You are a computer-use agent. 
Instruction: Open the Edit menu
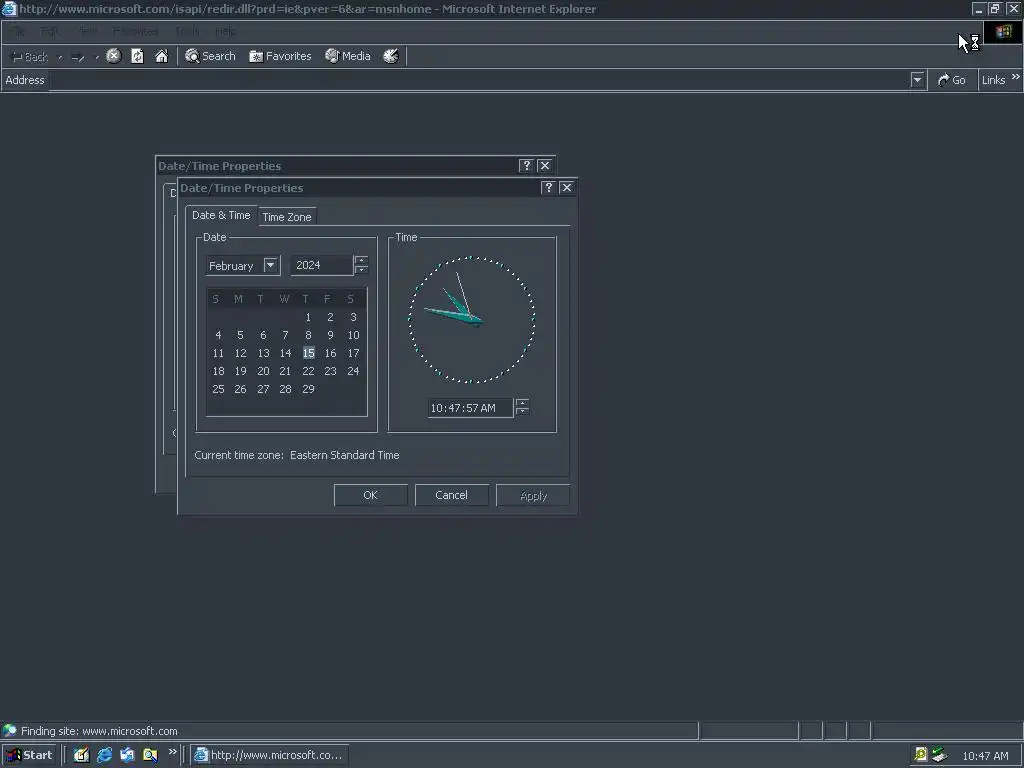pos(49,31)
